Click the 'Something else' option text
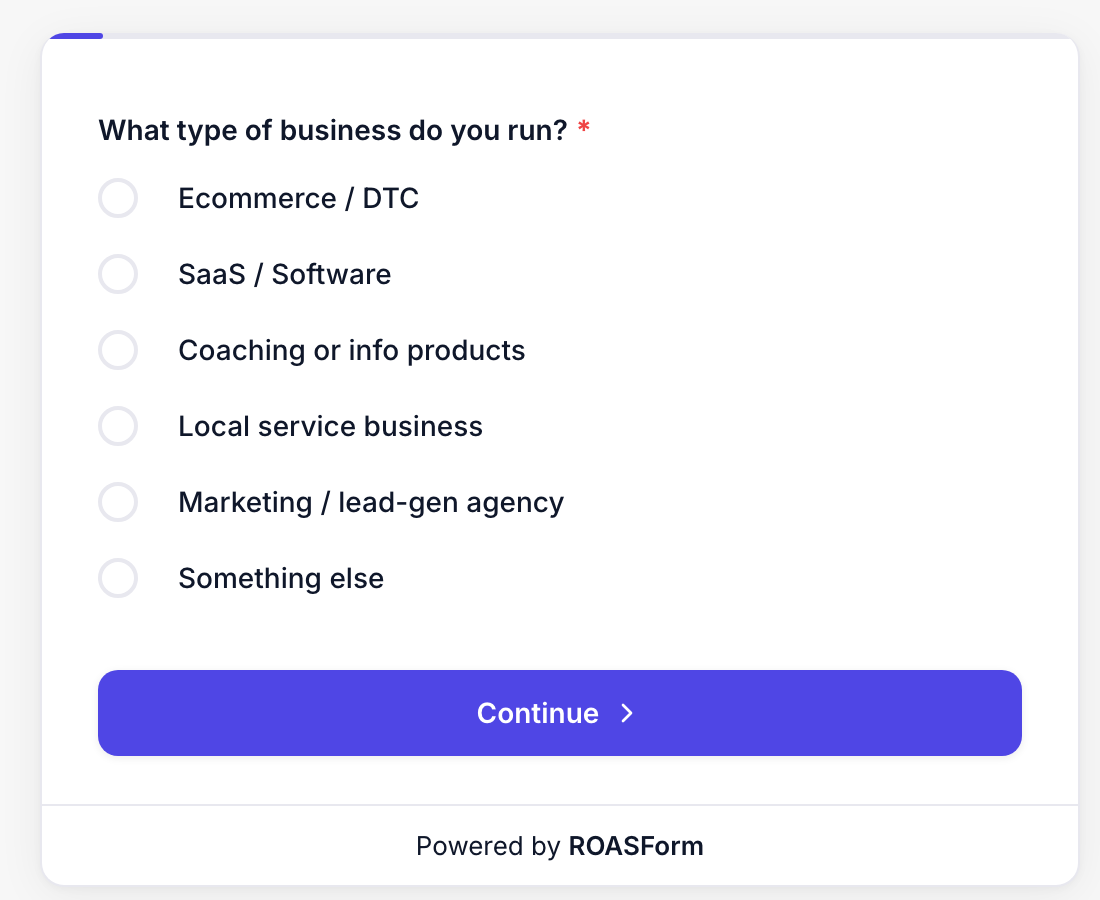The width and height of the screenshot is (1100, 900). (x=281, y=579)
